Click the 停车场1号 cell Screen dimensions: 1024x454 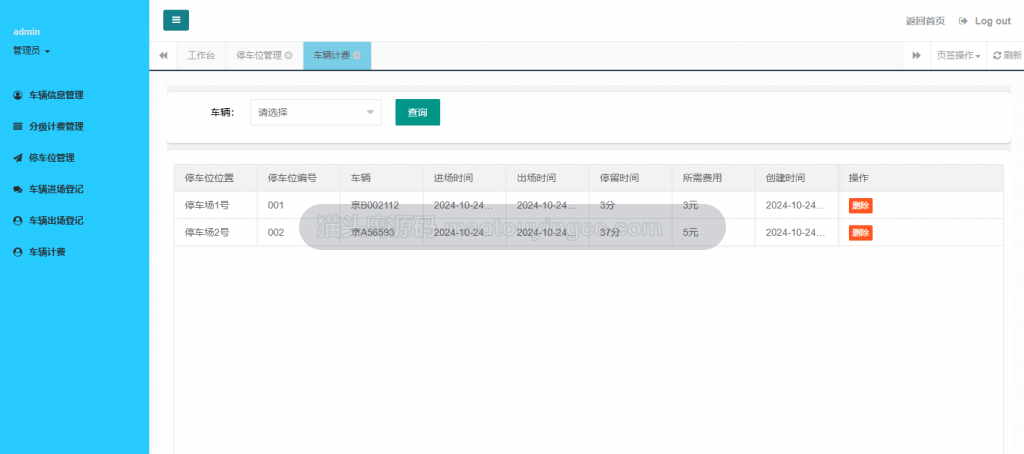point(216,205)
